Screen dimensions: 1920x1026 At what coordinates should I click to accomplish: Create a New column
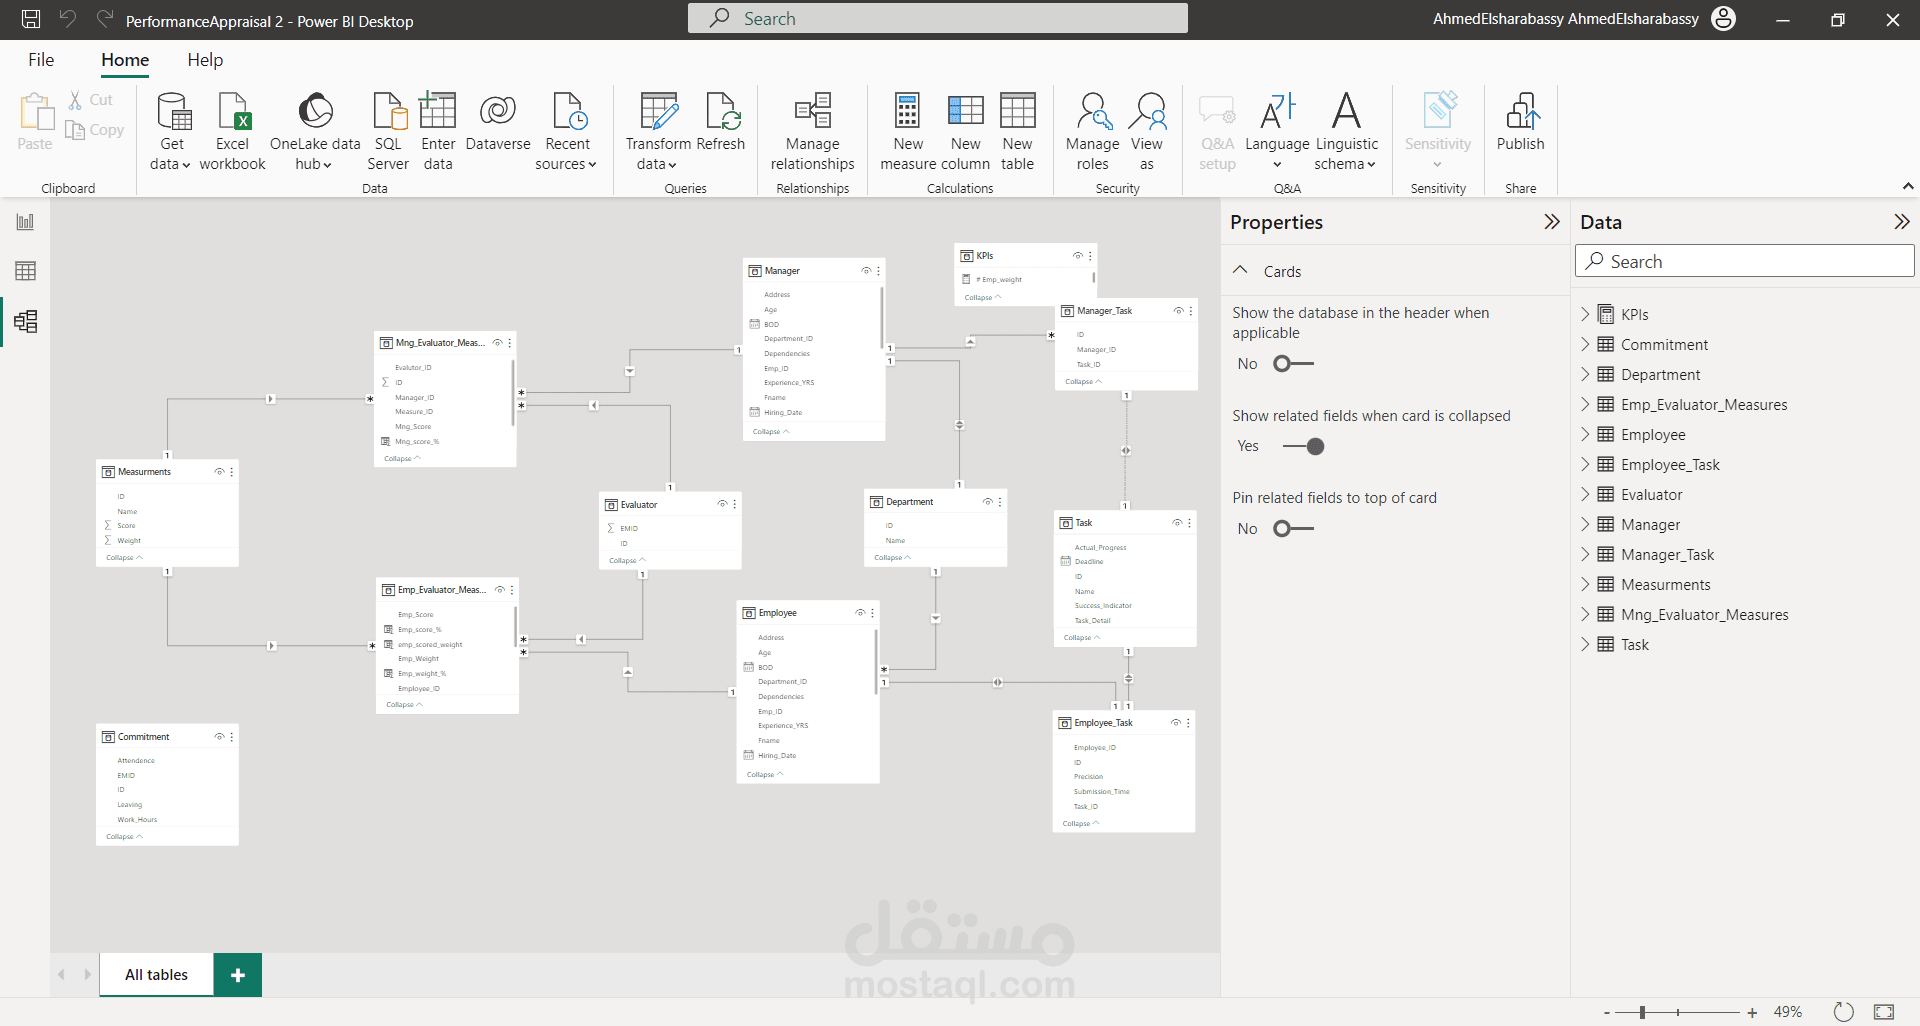click(x=966, y=131)
